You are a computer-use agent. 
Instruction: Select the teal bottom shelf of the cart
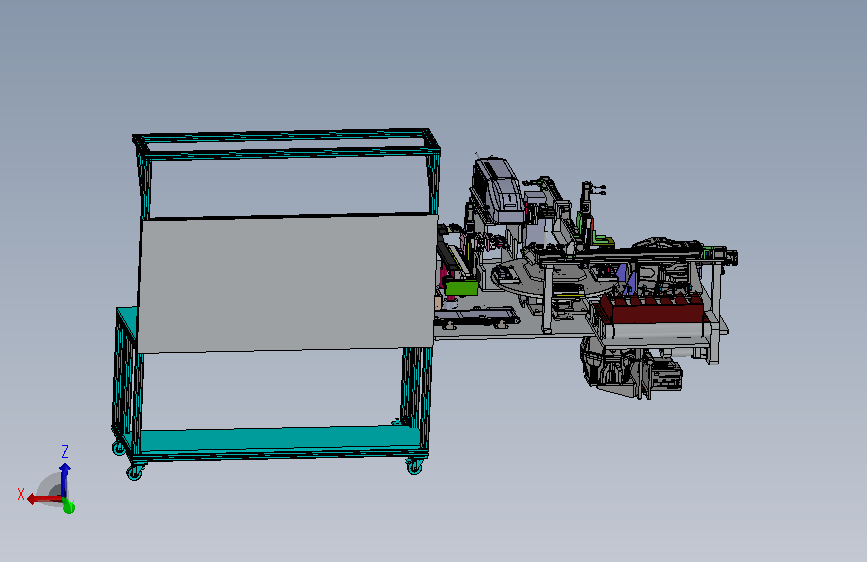click(279, 440)
